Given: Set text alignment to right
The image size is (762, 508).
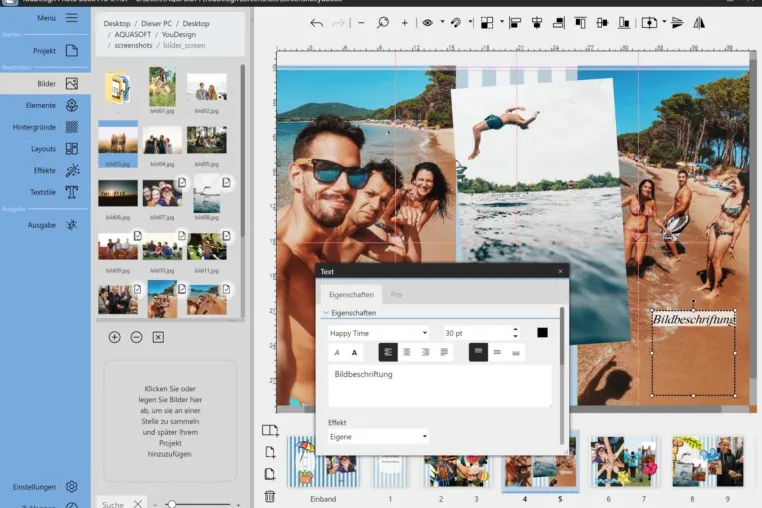Looking at the screenshot, I should pyautogui.click(x=425, y=352).
